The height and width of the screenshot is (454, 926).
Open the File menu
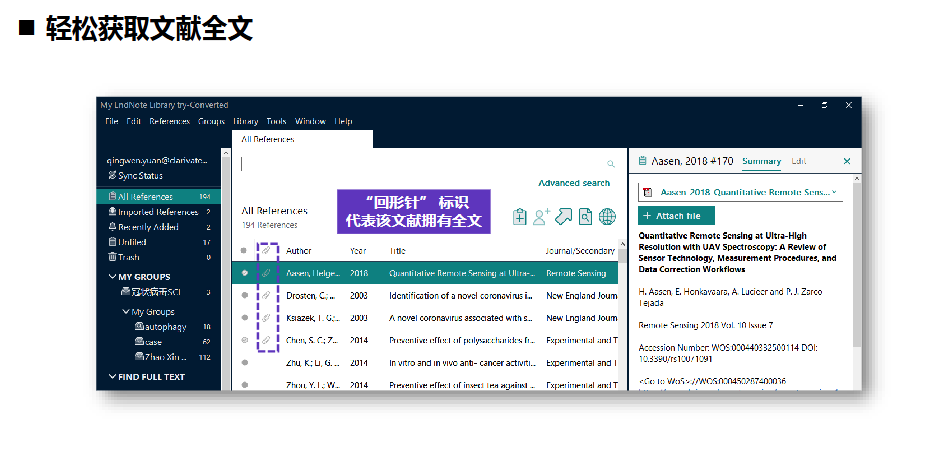pyautogui.click(x=112, y=121)
